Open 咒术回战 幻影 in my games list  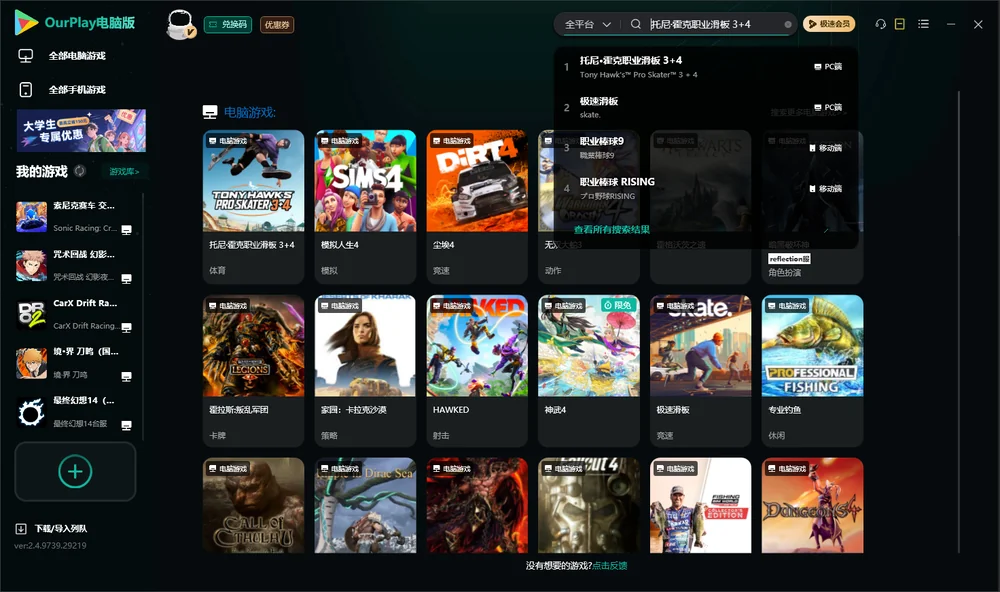(75, 265)
